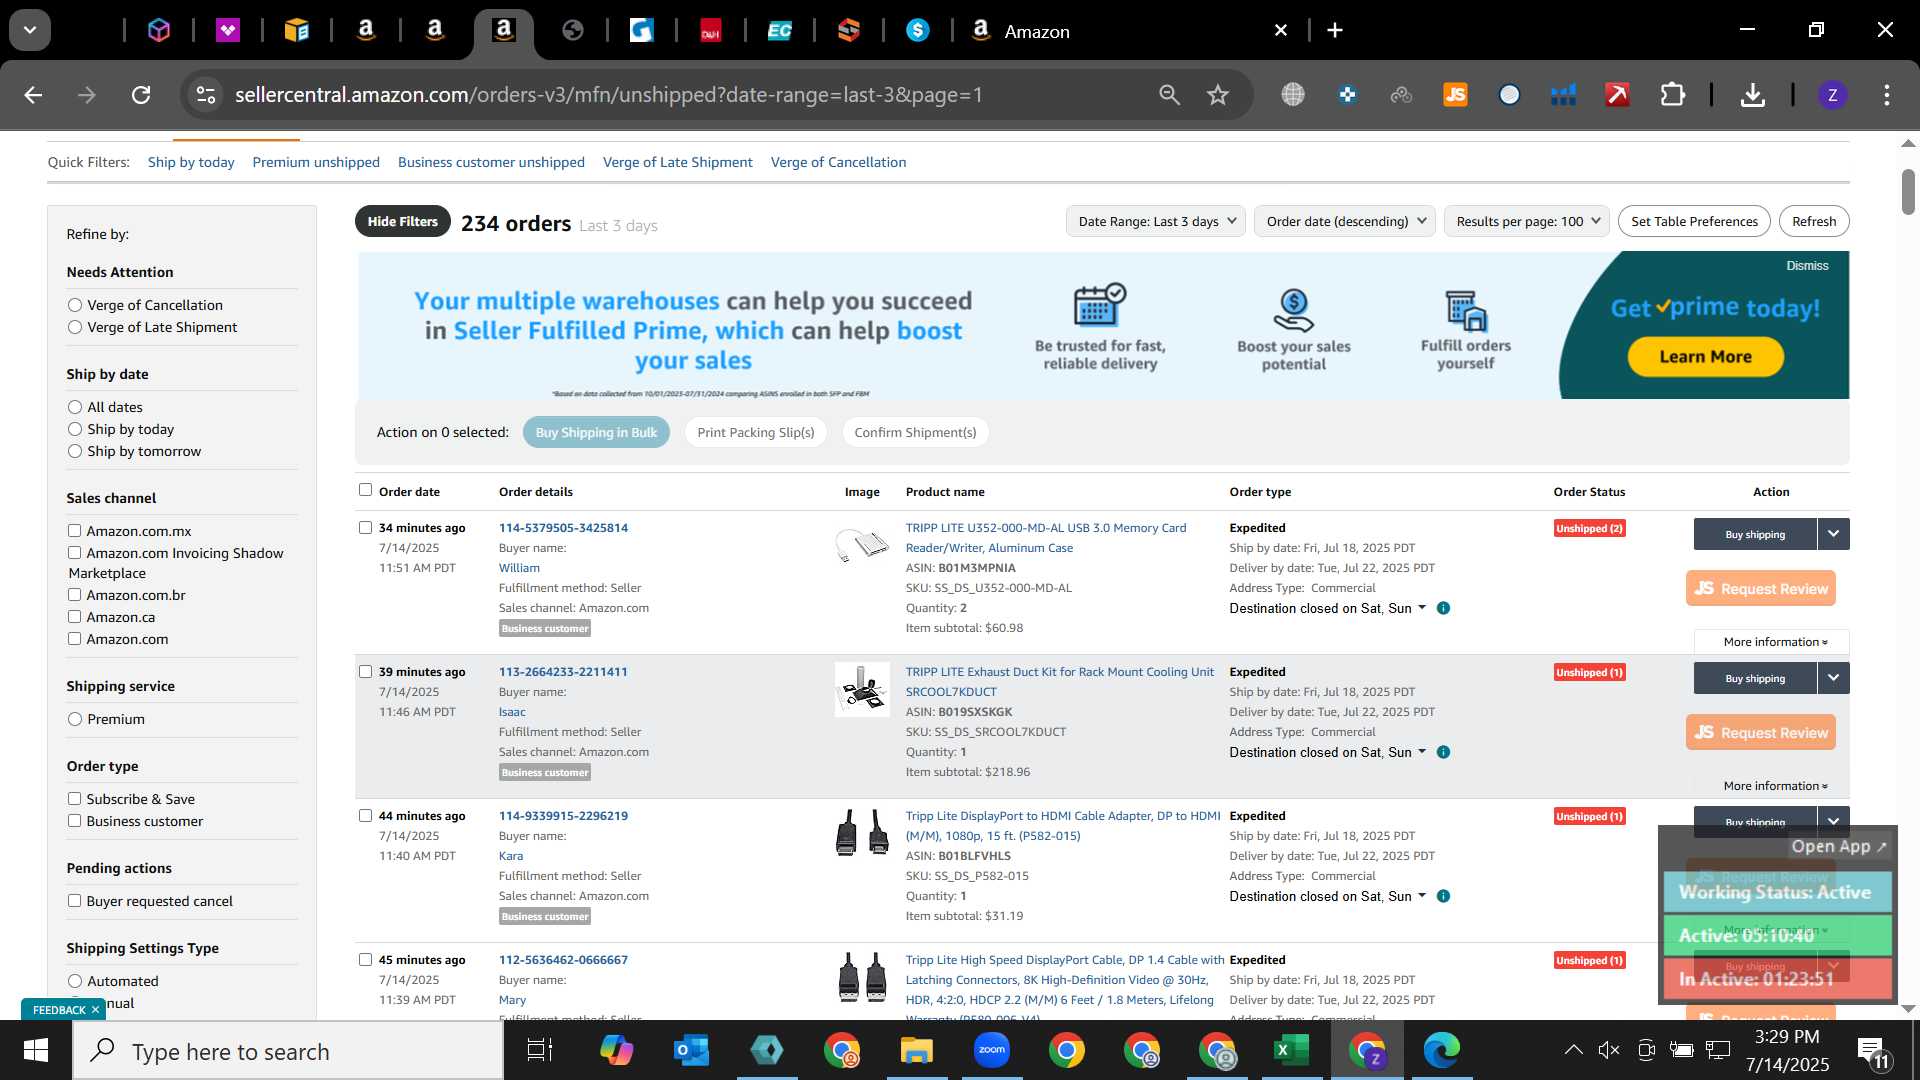Viewport: 1920px width, 1080px height.
Task: Select the Verge of Cancellation radio button
Action: tap(75, 305)
